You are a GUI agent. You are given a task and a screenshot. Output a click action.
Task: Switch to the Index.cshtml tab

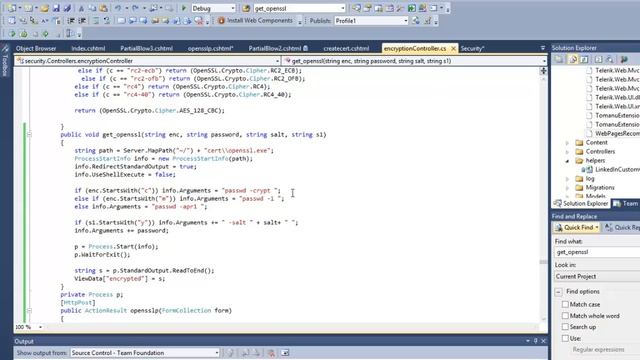[88, 49]
